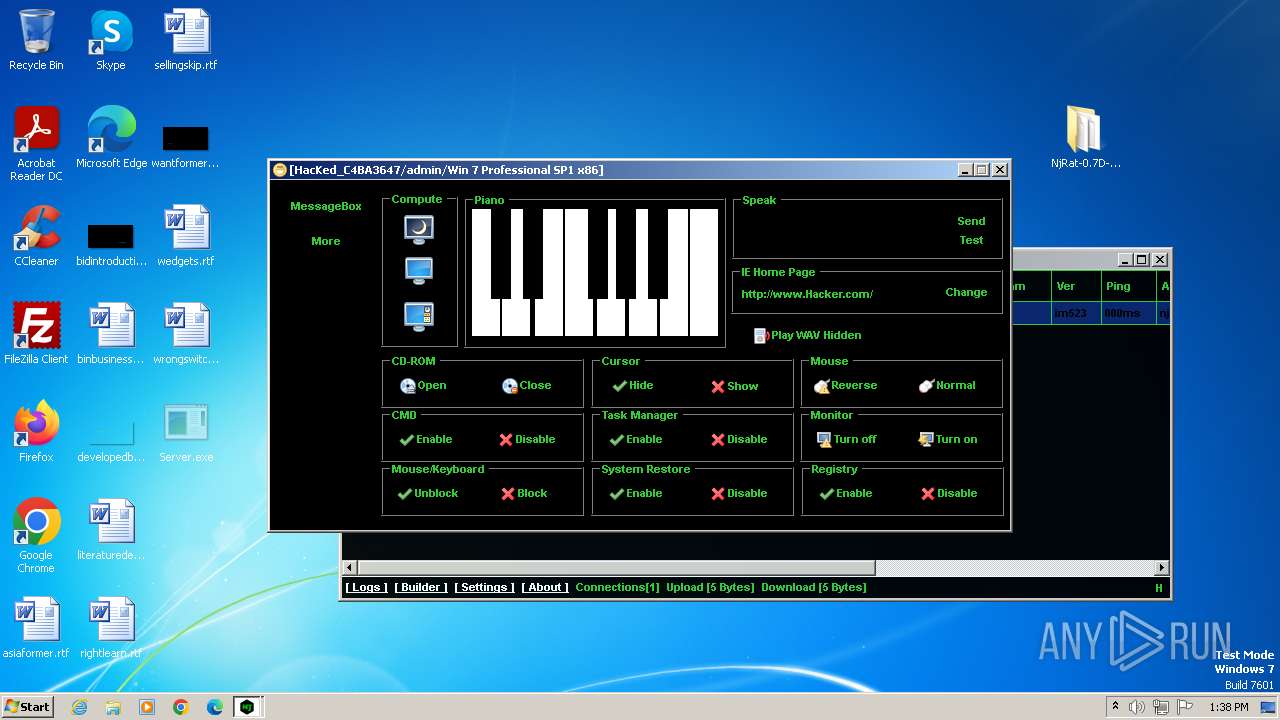This screenshot has height=720, width=1280.
Task: Open the CD-ROM tray
Action: click(423, 385)
